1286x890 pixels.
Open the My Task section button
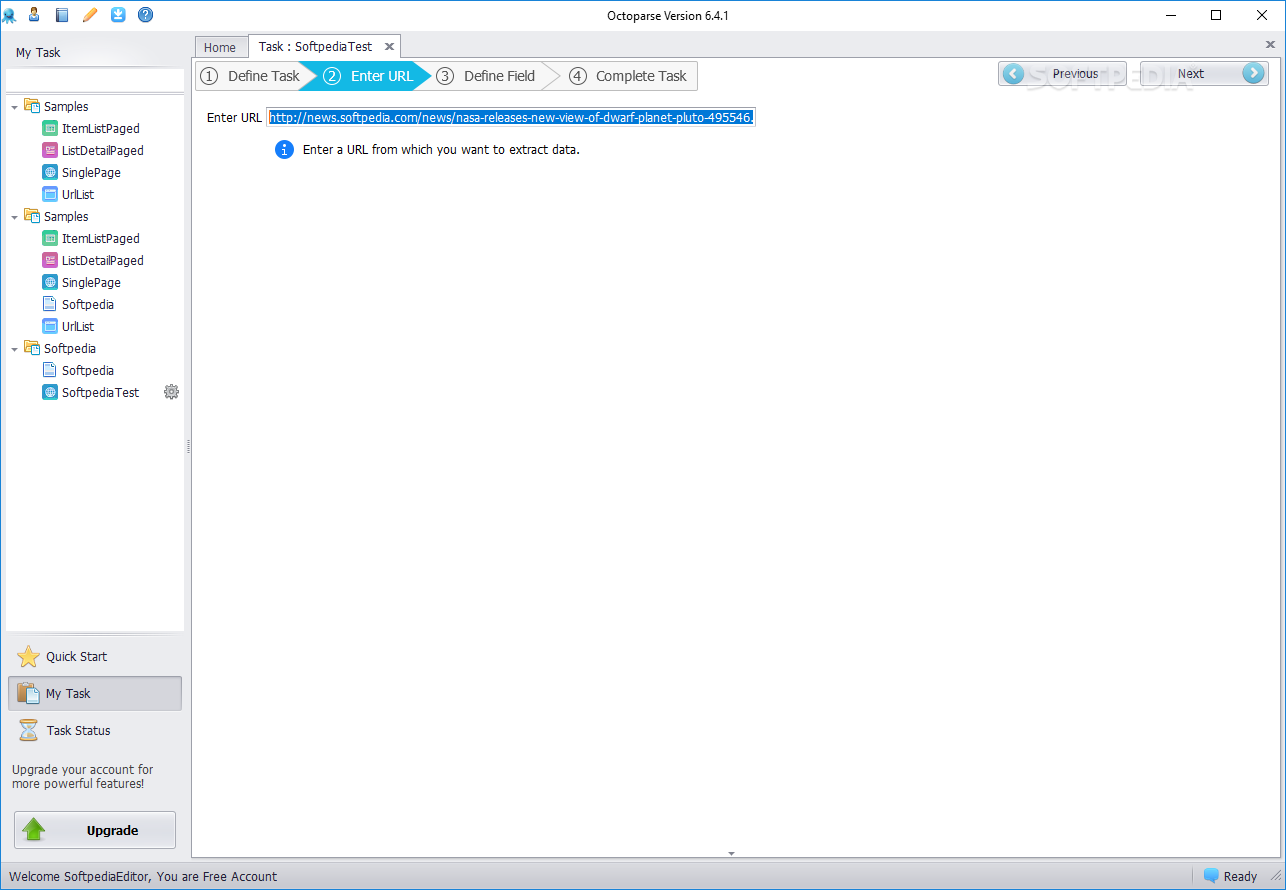(x=95, y=694)
